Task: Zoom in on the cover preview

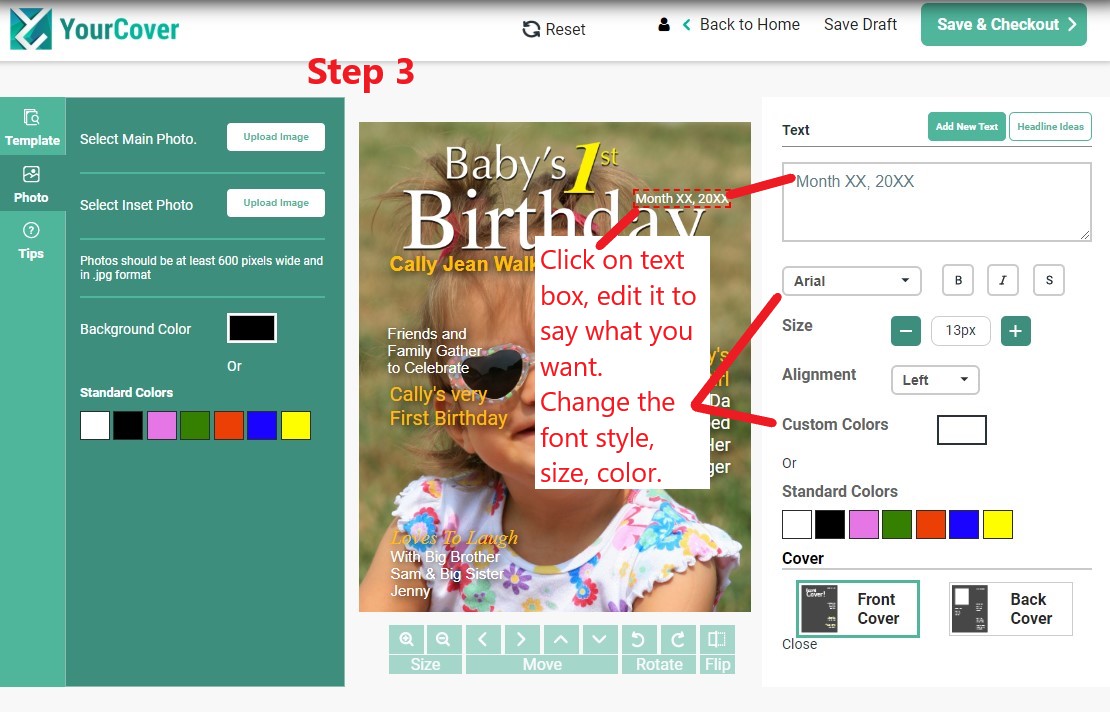Action: tap(406, 638)
